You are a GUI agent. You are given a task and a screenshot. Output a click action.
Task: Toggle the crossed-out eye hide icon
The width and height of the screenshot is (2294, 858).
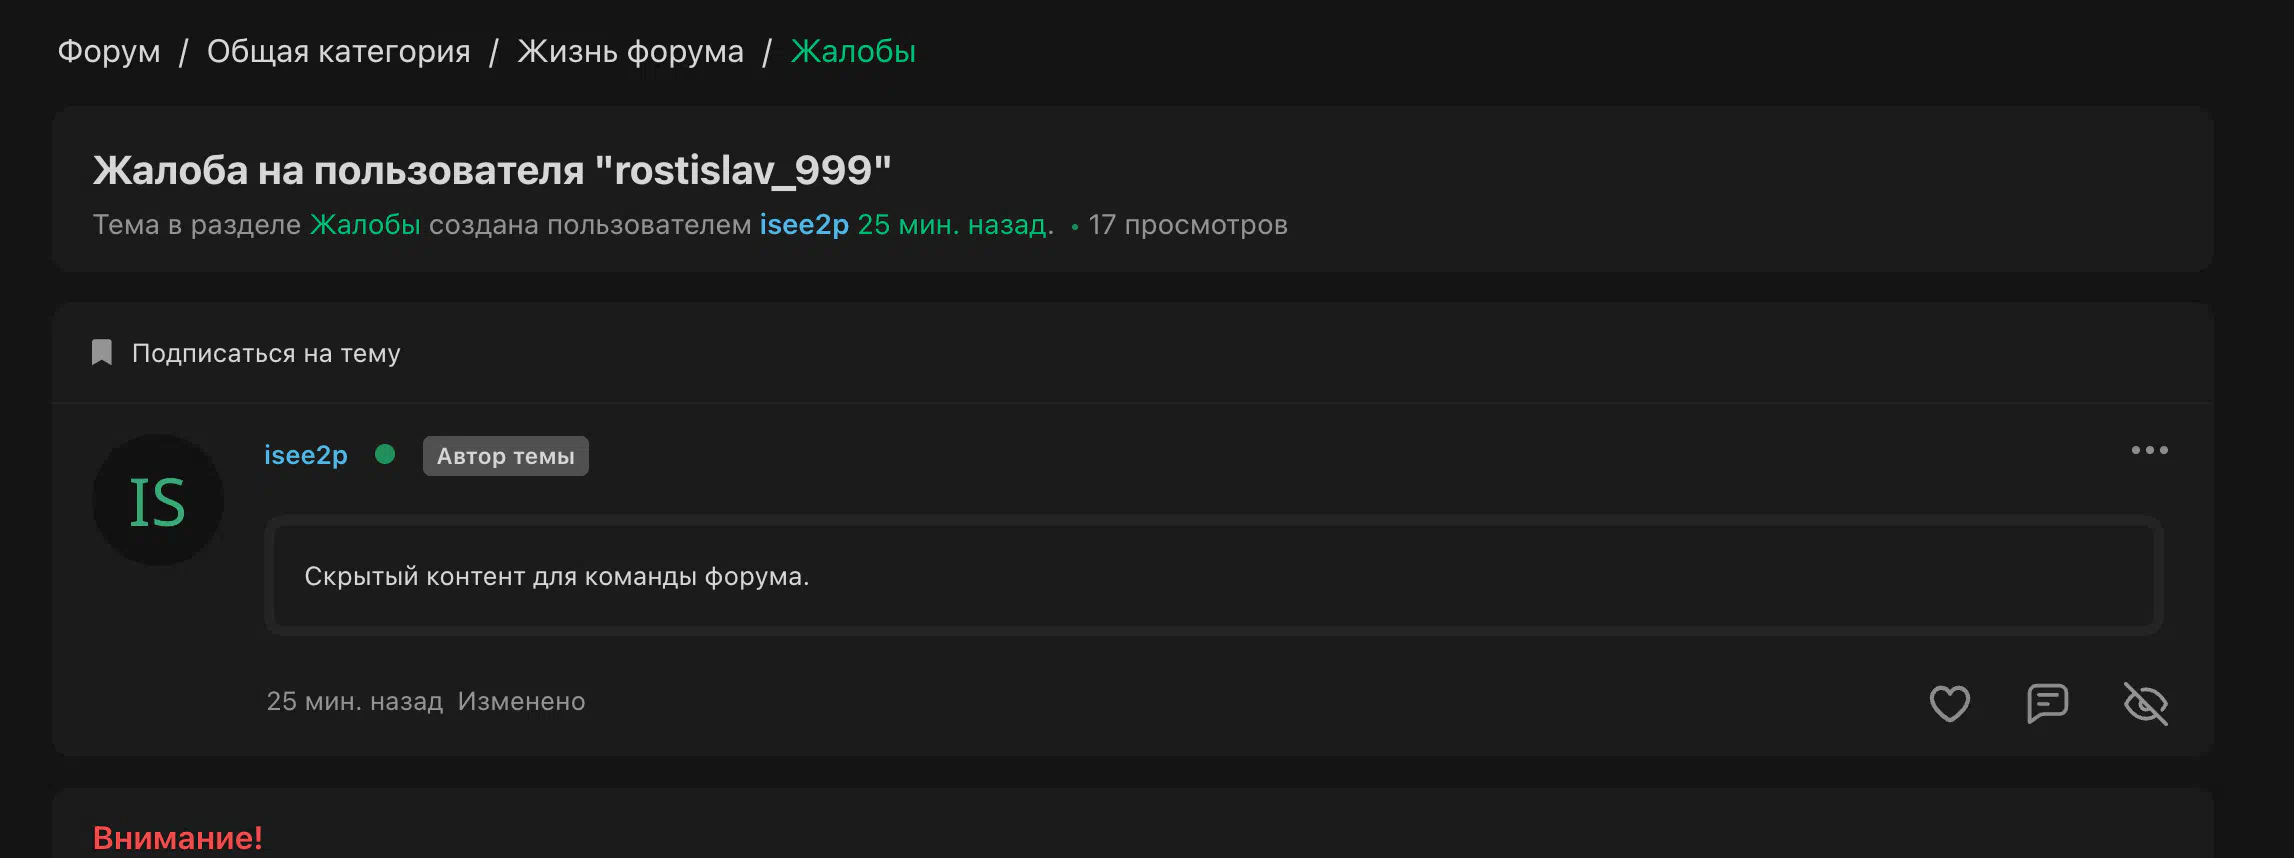tap(2145, 703)
